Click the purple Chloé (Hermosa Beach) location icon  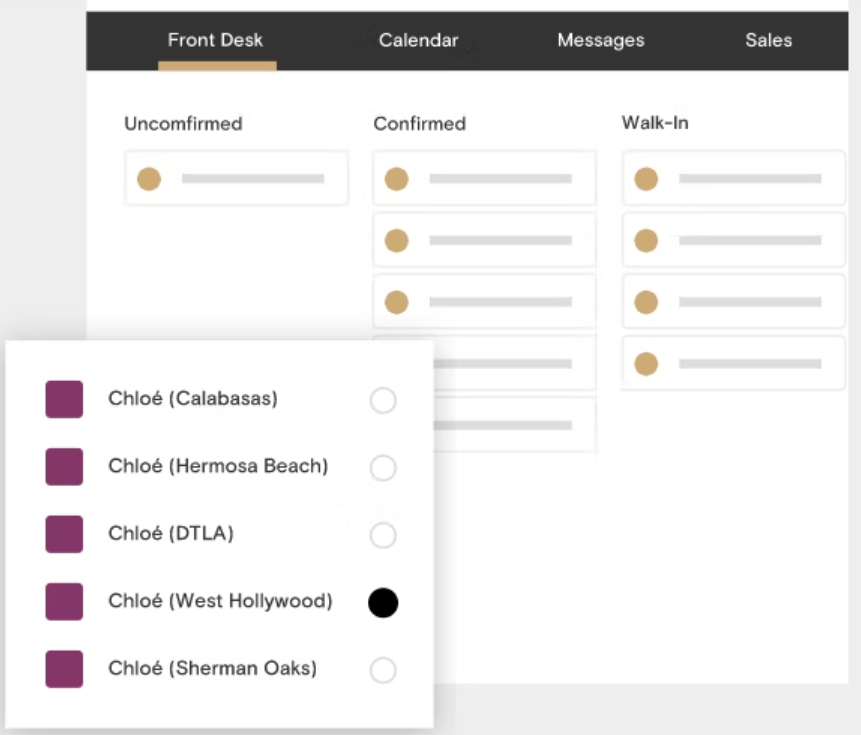click(64, 467)
